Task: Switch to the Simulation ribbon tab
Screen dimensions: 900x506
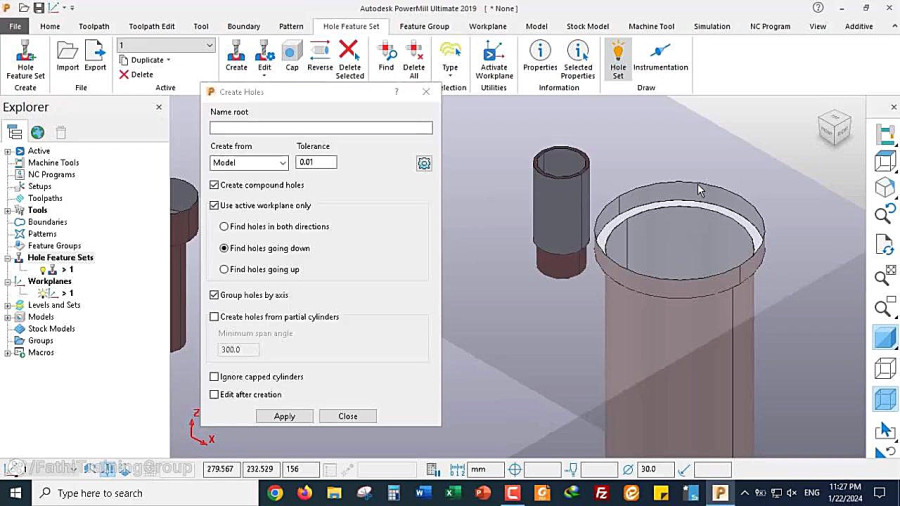Action: (x=712, y=26)
